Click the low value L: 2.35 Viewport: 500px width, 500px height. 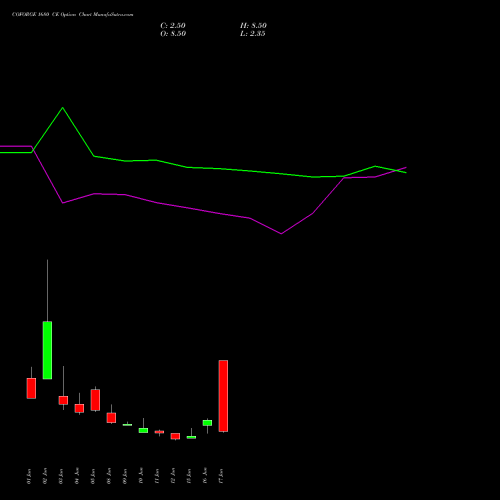pyautogui.click(x=253, y=34)
